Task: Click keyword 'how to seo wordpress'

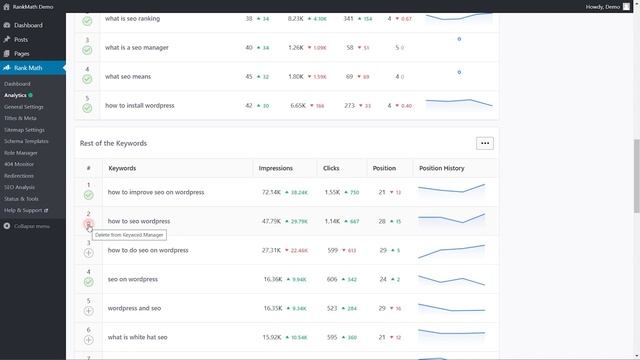Action: 139,221
